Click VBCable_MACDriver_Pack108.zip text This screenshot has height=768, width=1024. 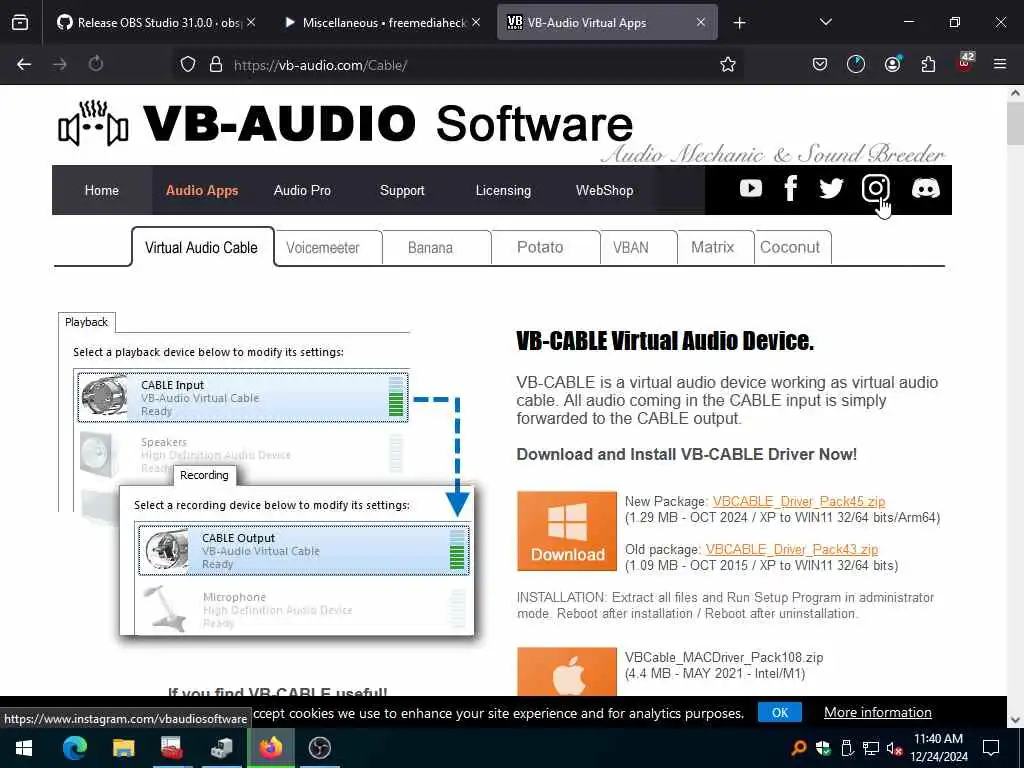724,657
